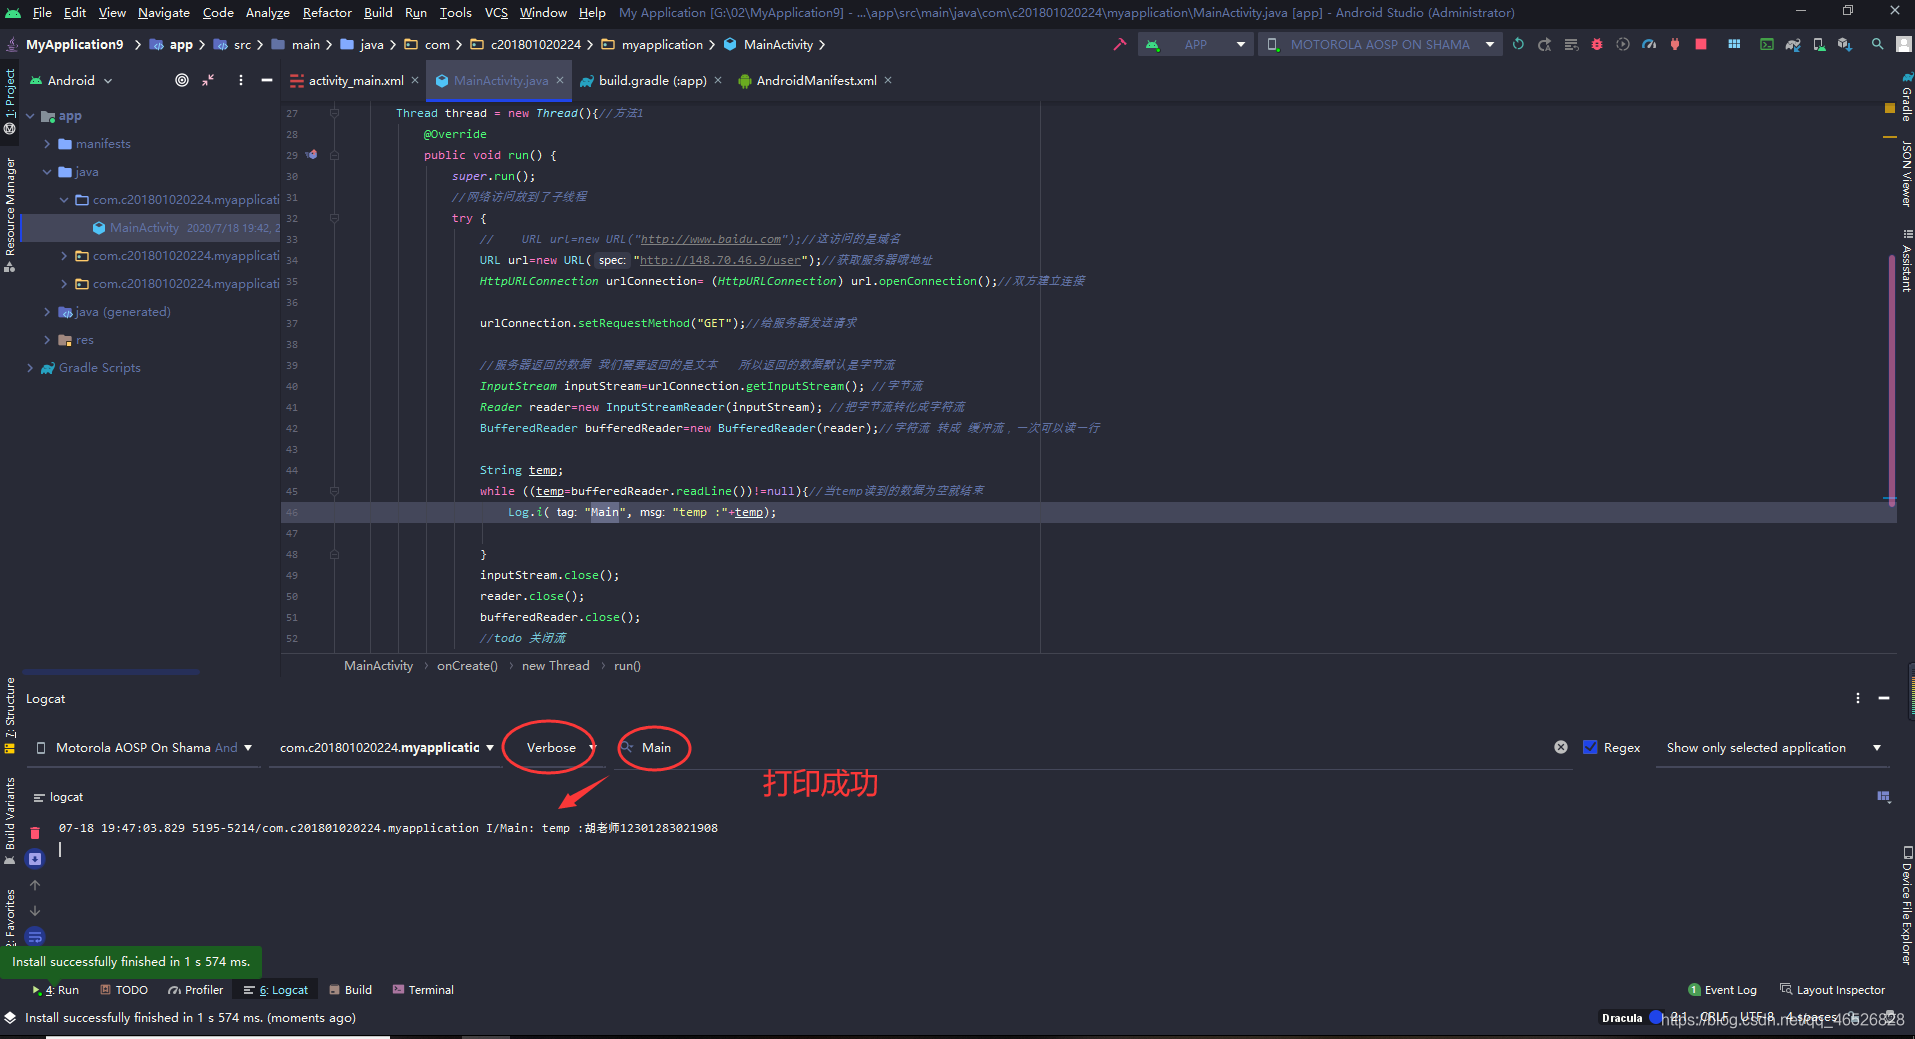The width and height of the screenshot is (1915, 1039).
Task: Close the MainActivity.java tab
Action: point(560,80)
